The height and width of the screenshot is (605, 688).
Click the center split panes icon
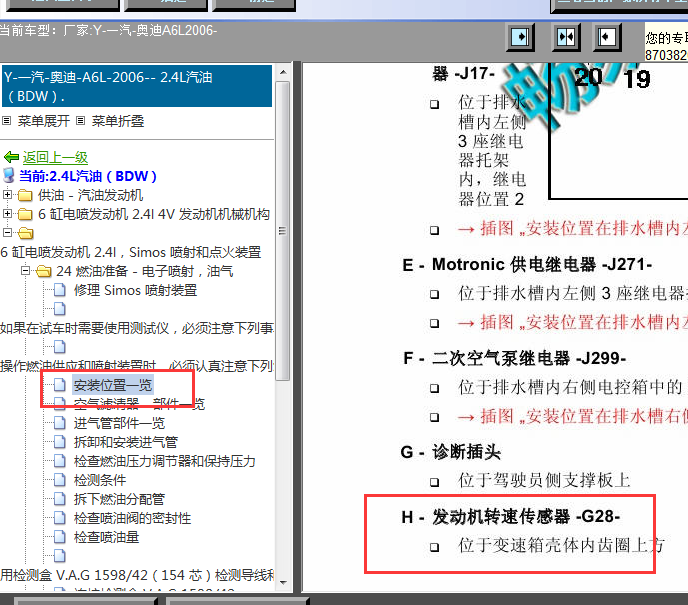pyautogui.click(x=566, y=37)
